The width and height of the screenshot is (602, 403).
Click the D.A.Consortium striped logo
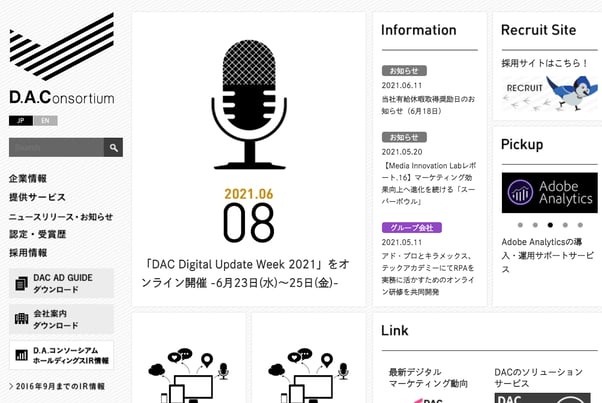tap(61, 47)
